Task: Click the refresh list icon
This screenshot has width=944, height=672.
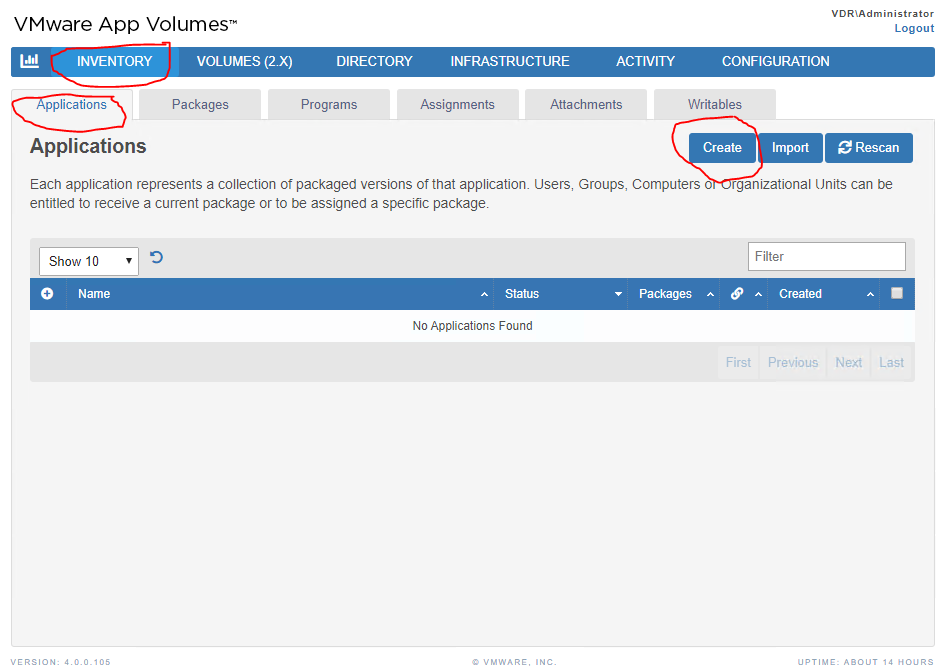Action: click(x=157, y=258)
